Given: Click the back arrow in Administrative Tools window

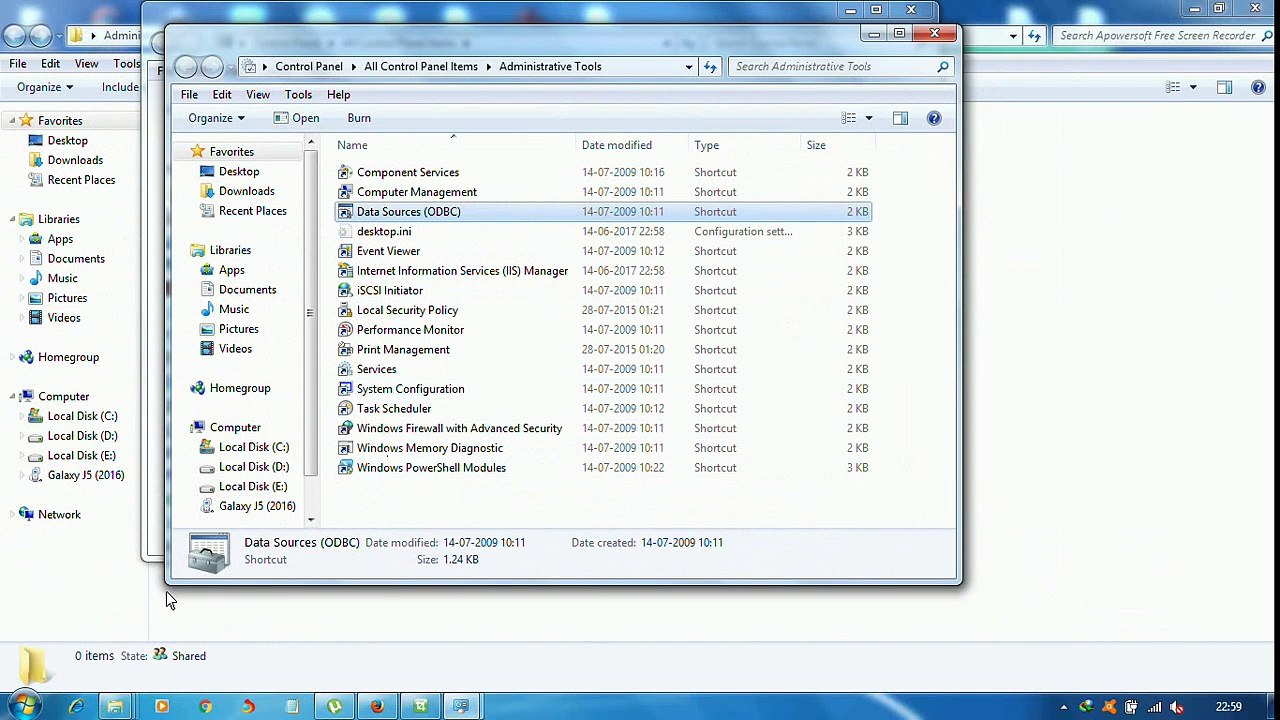Looking at the screenshot, I should [186, 67].
